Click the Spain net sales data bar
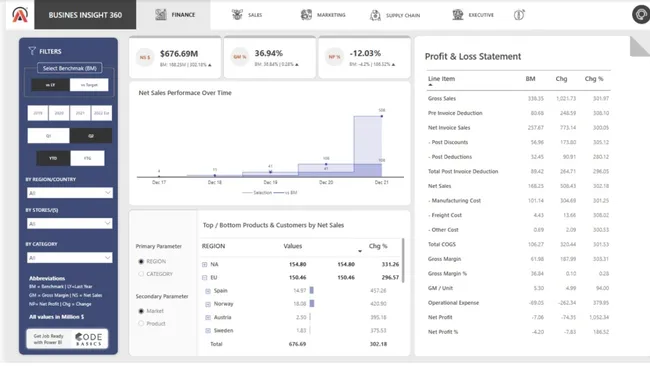Screen dimensions: 650x366 [312, 291]
